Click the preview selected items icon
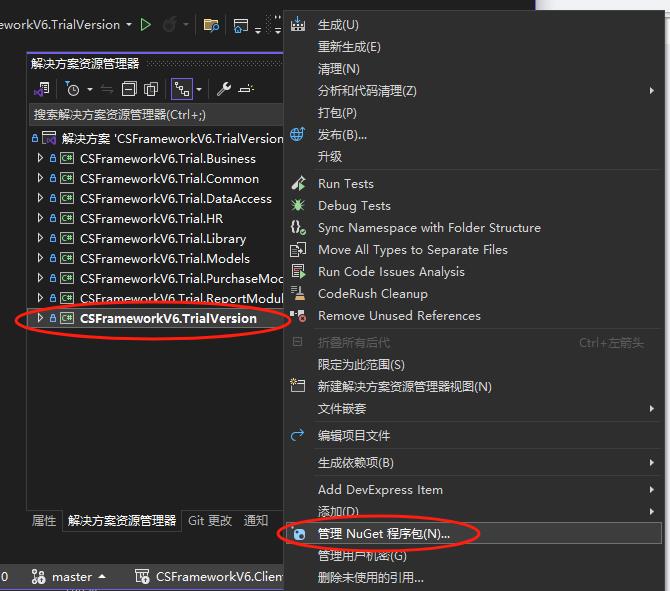This screenshot has width=670, height=591. point(246,89)
